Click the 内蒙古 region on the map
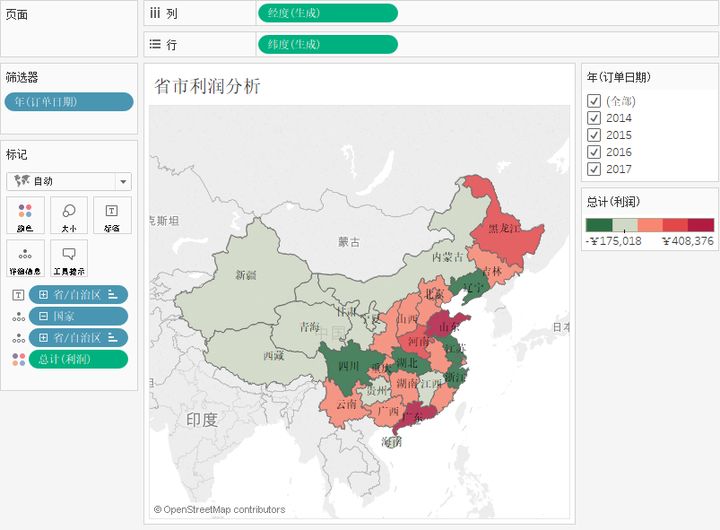720x530 pixels. [x=448, y=257]
